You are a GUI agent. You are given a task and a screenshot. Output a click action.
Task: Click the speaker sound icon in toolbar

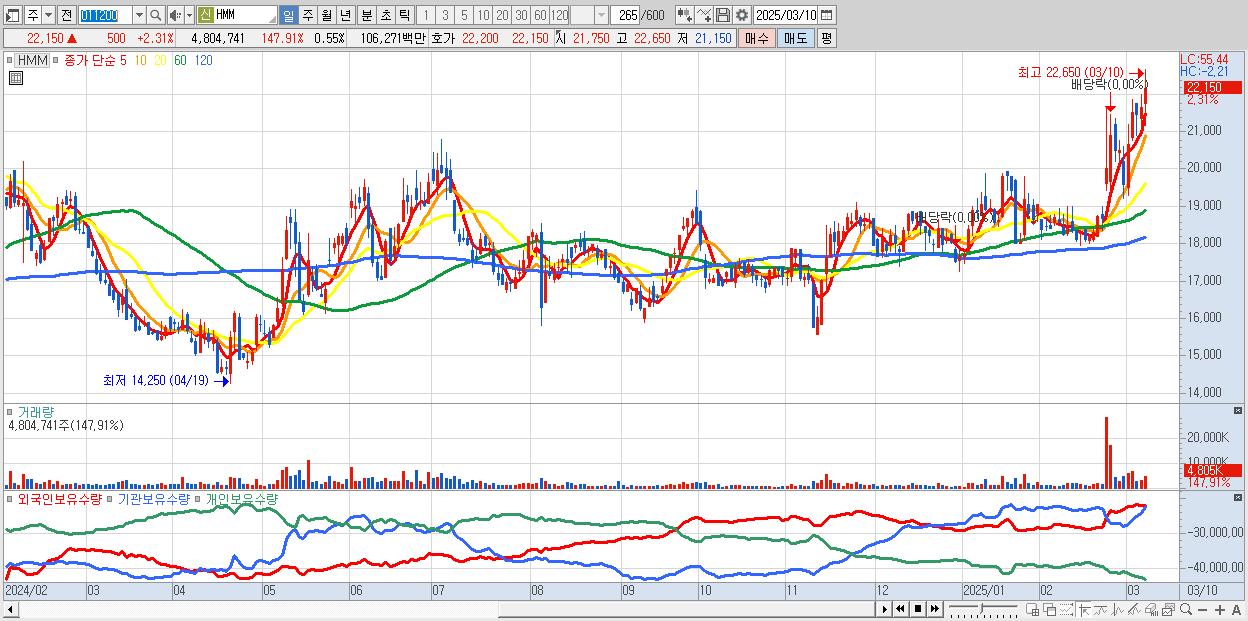[174, 15]
